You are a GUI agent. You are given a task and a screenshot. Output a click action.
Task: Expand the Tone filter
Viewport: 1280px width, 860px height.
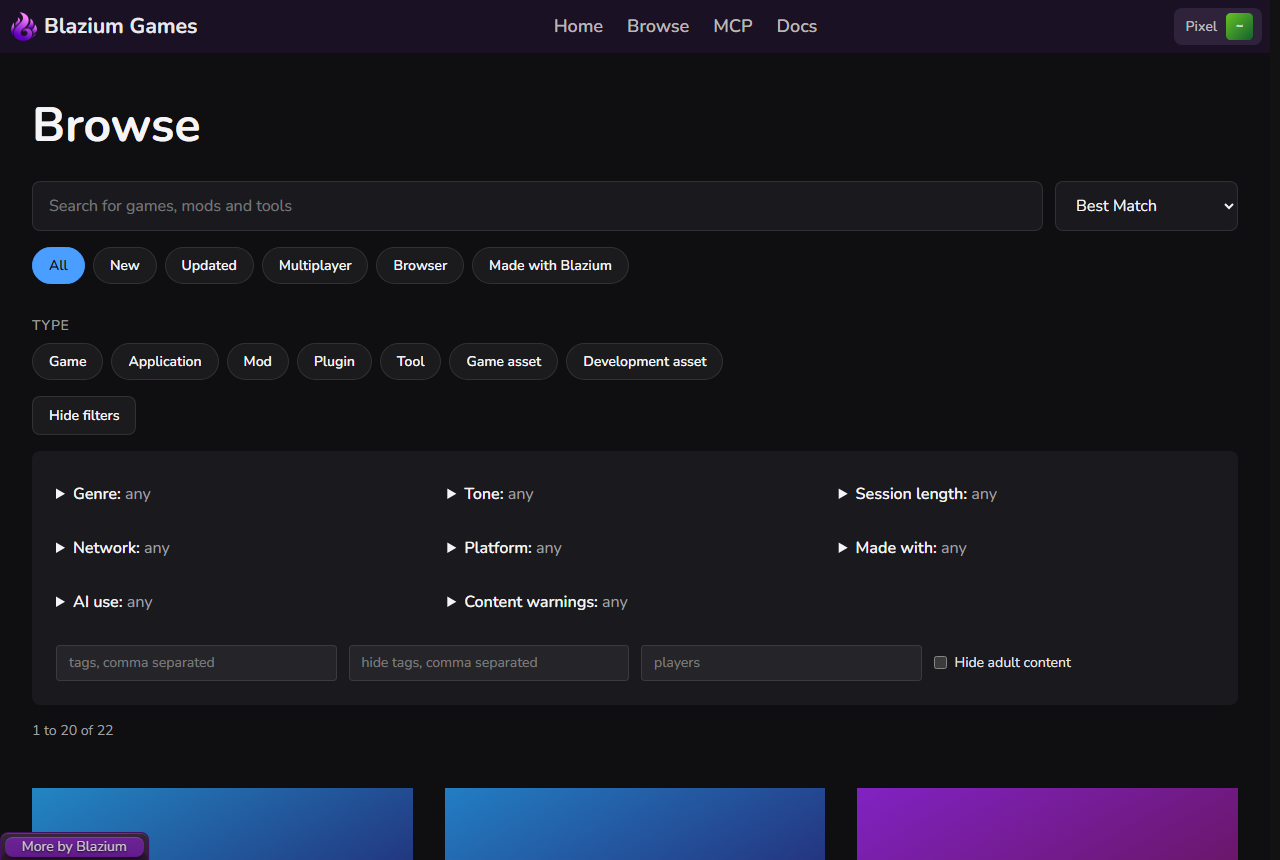pos(490,494)
